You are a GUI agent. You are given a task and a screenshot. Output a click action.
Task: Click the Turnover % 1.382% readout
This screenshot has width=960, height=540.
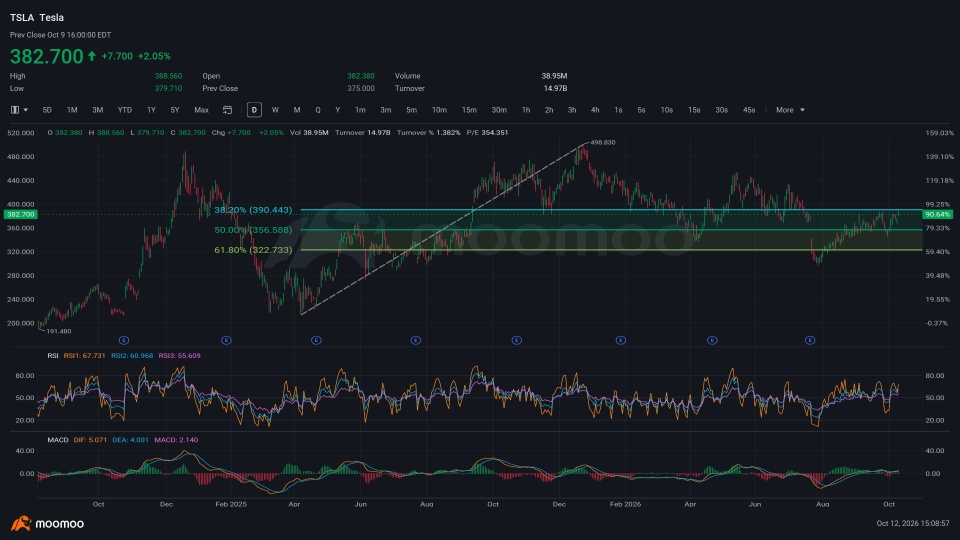(429, 132)
